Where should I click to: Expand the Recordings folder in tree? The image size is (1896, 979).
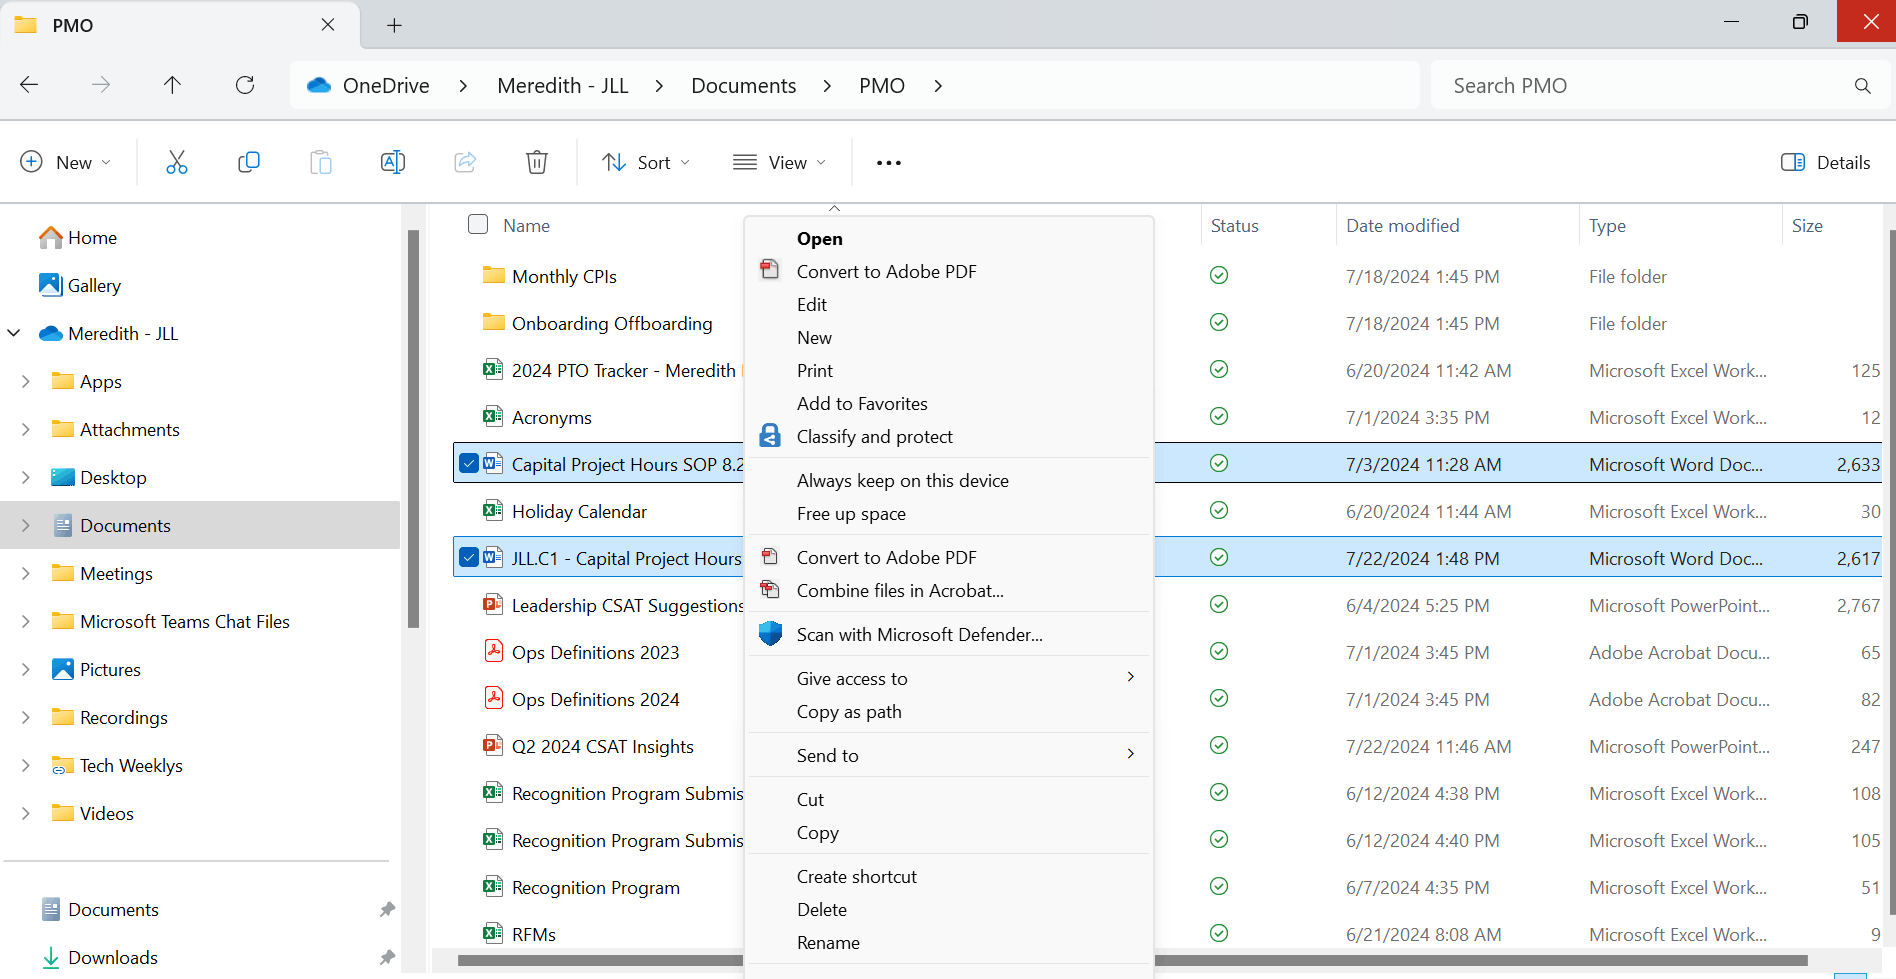pyautogui.click(x=26, y=717)
